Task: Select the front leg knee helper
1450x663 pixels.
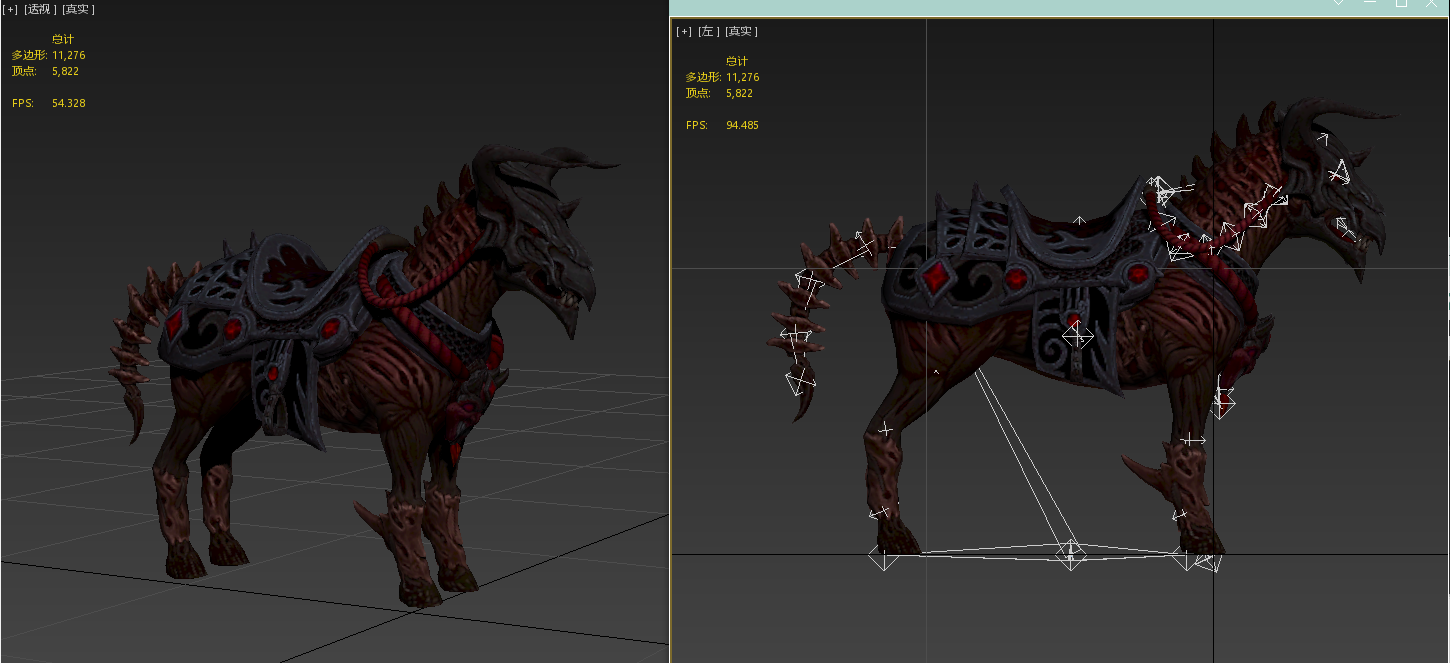Action: [1193, 439]
